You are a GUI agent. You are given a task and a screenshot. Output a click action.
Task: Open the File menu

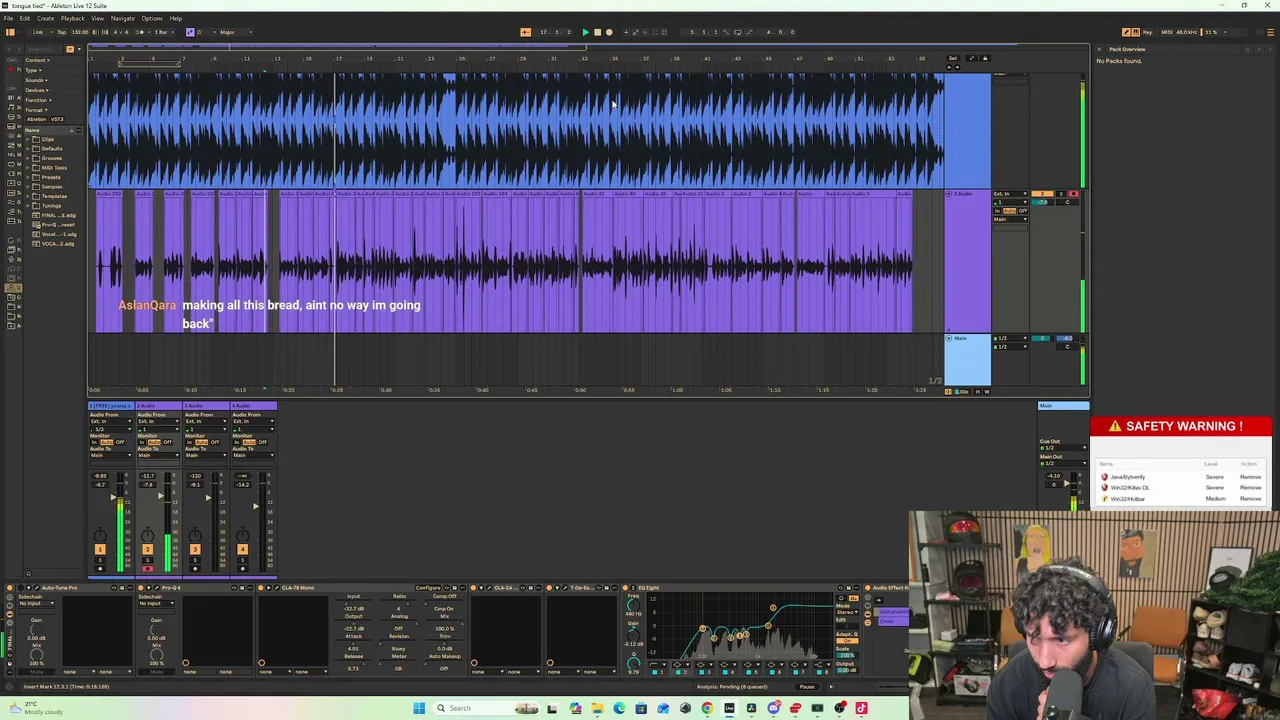click(9, 18)
